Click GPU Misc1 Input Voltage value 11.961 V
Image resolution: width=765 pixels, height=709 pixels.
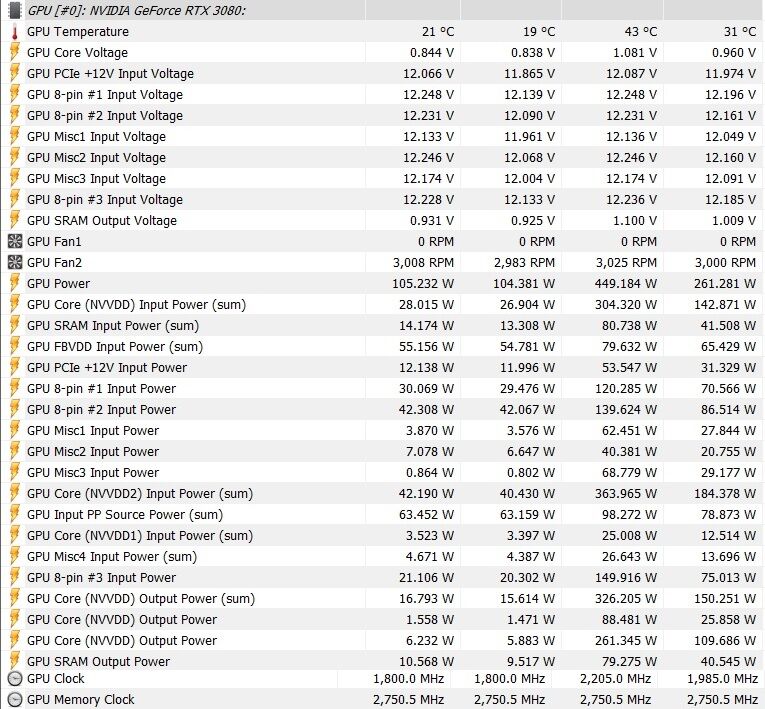(x=530, y=137)
